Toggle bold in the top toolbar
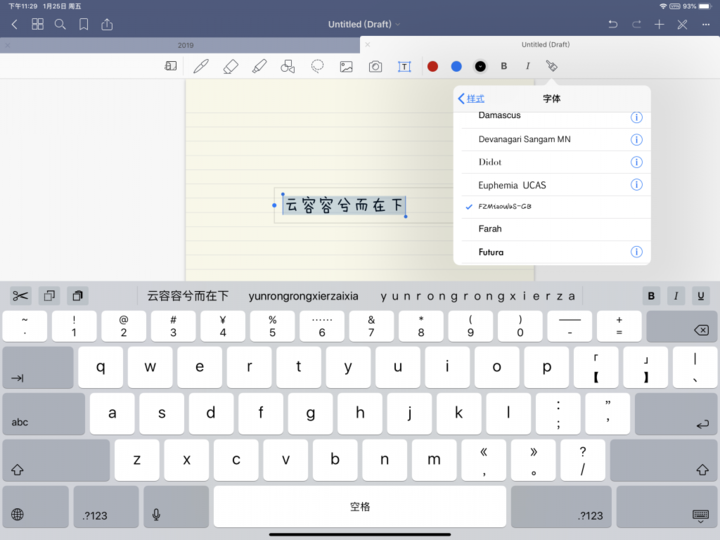720x540 pixels. pos(504,66)
